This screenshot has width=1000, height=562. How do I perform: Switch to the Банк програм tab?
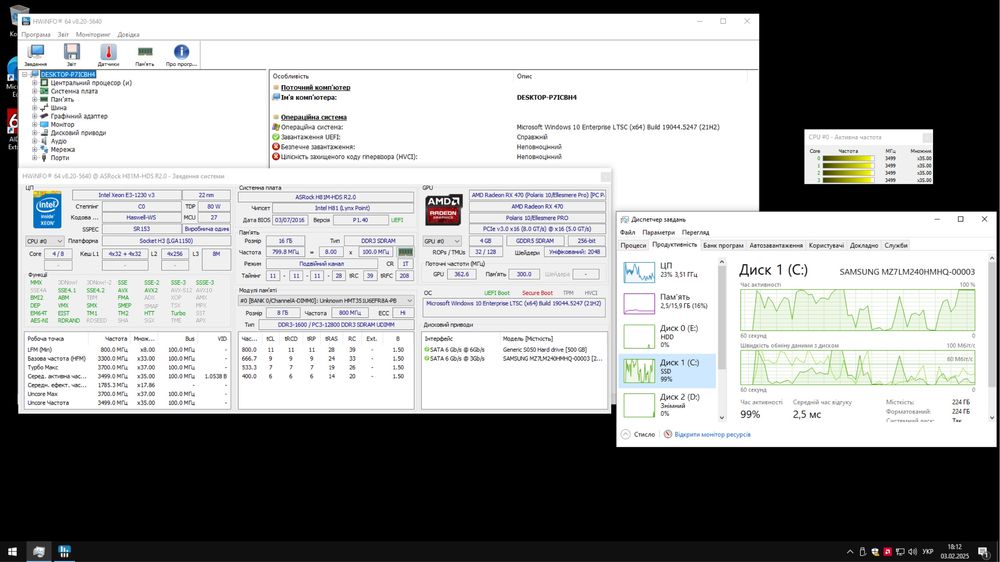723,246
